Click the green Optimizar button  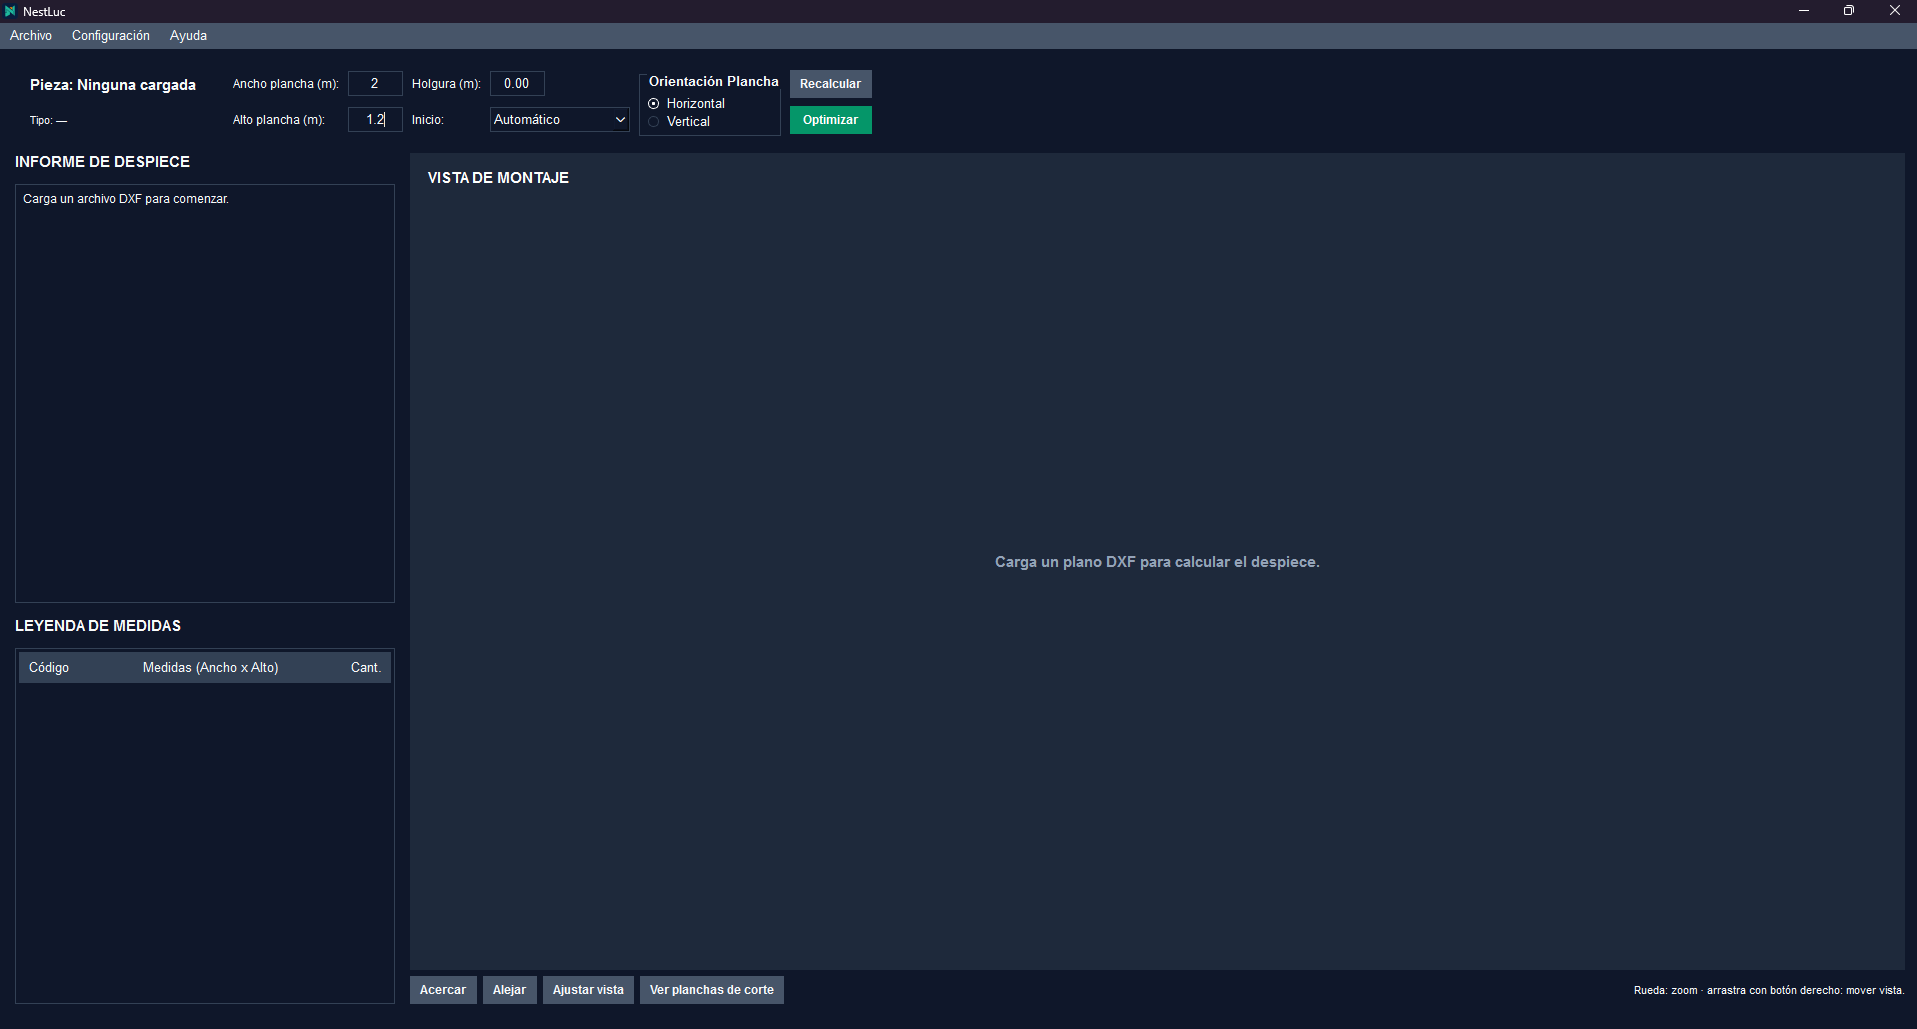tap(830, 120)
